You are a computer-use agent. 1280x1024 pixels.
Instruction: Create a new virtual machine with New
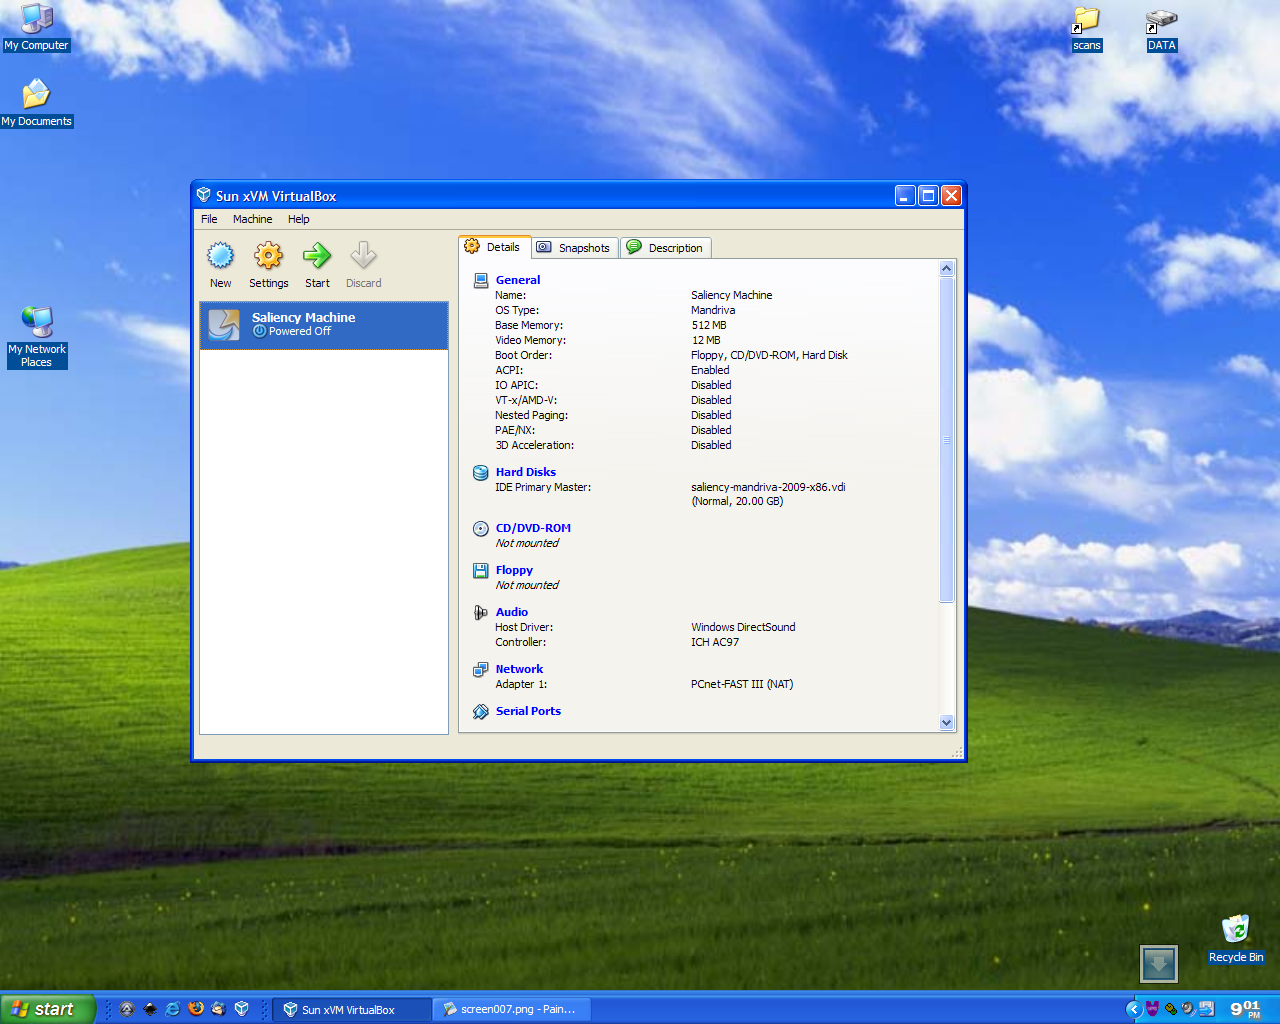click(221, 265)
